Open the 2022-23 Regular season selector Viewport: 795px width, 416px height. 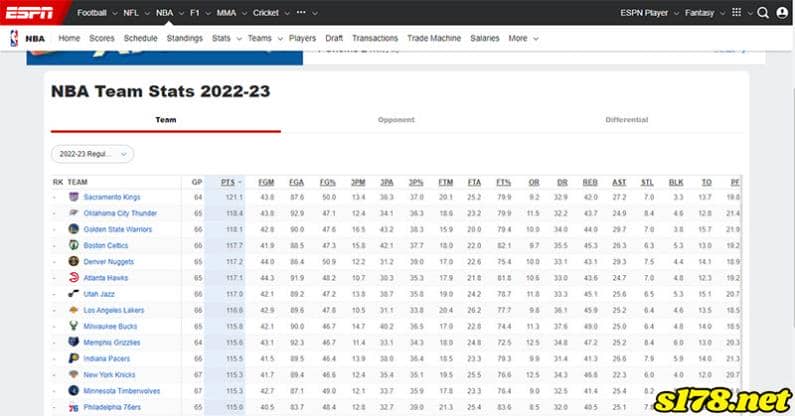pos(93,154)
